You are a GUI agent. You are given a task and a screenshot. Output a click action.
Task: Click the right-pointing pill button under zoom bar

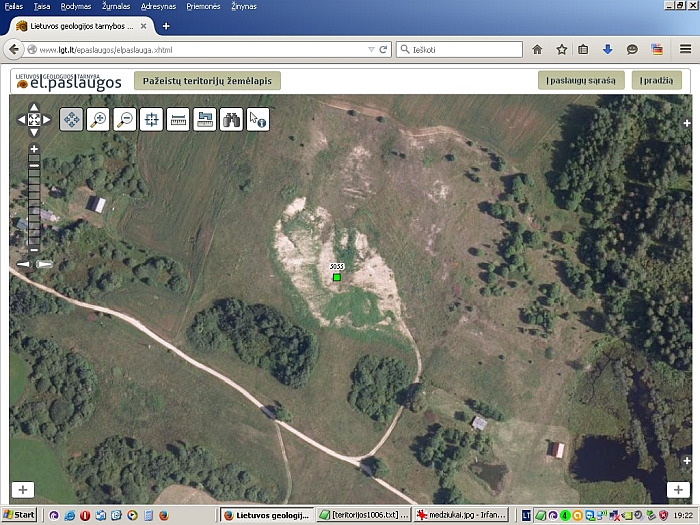[44, 264]
